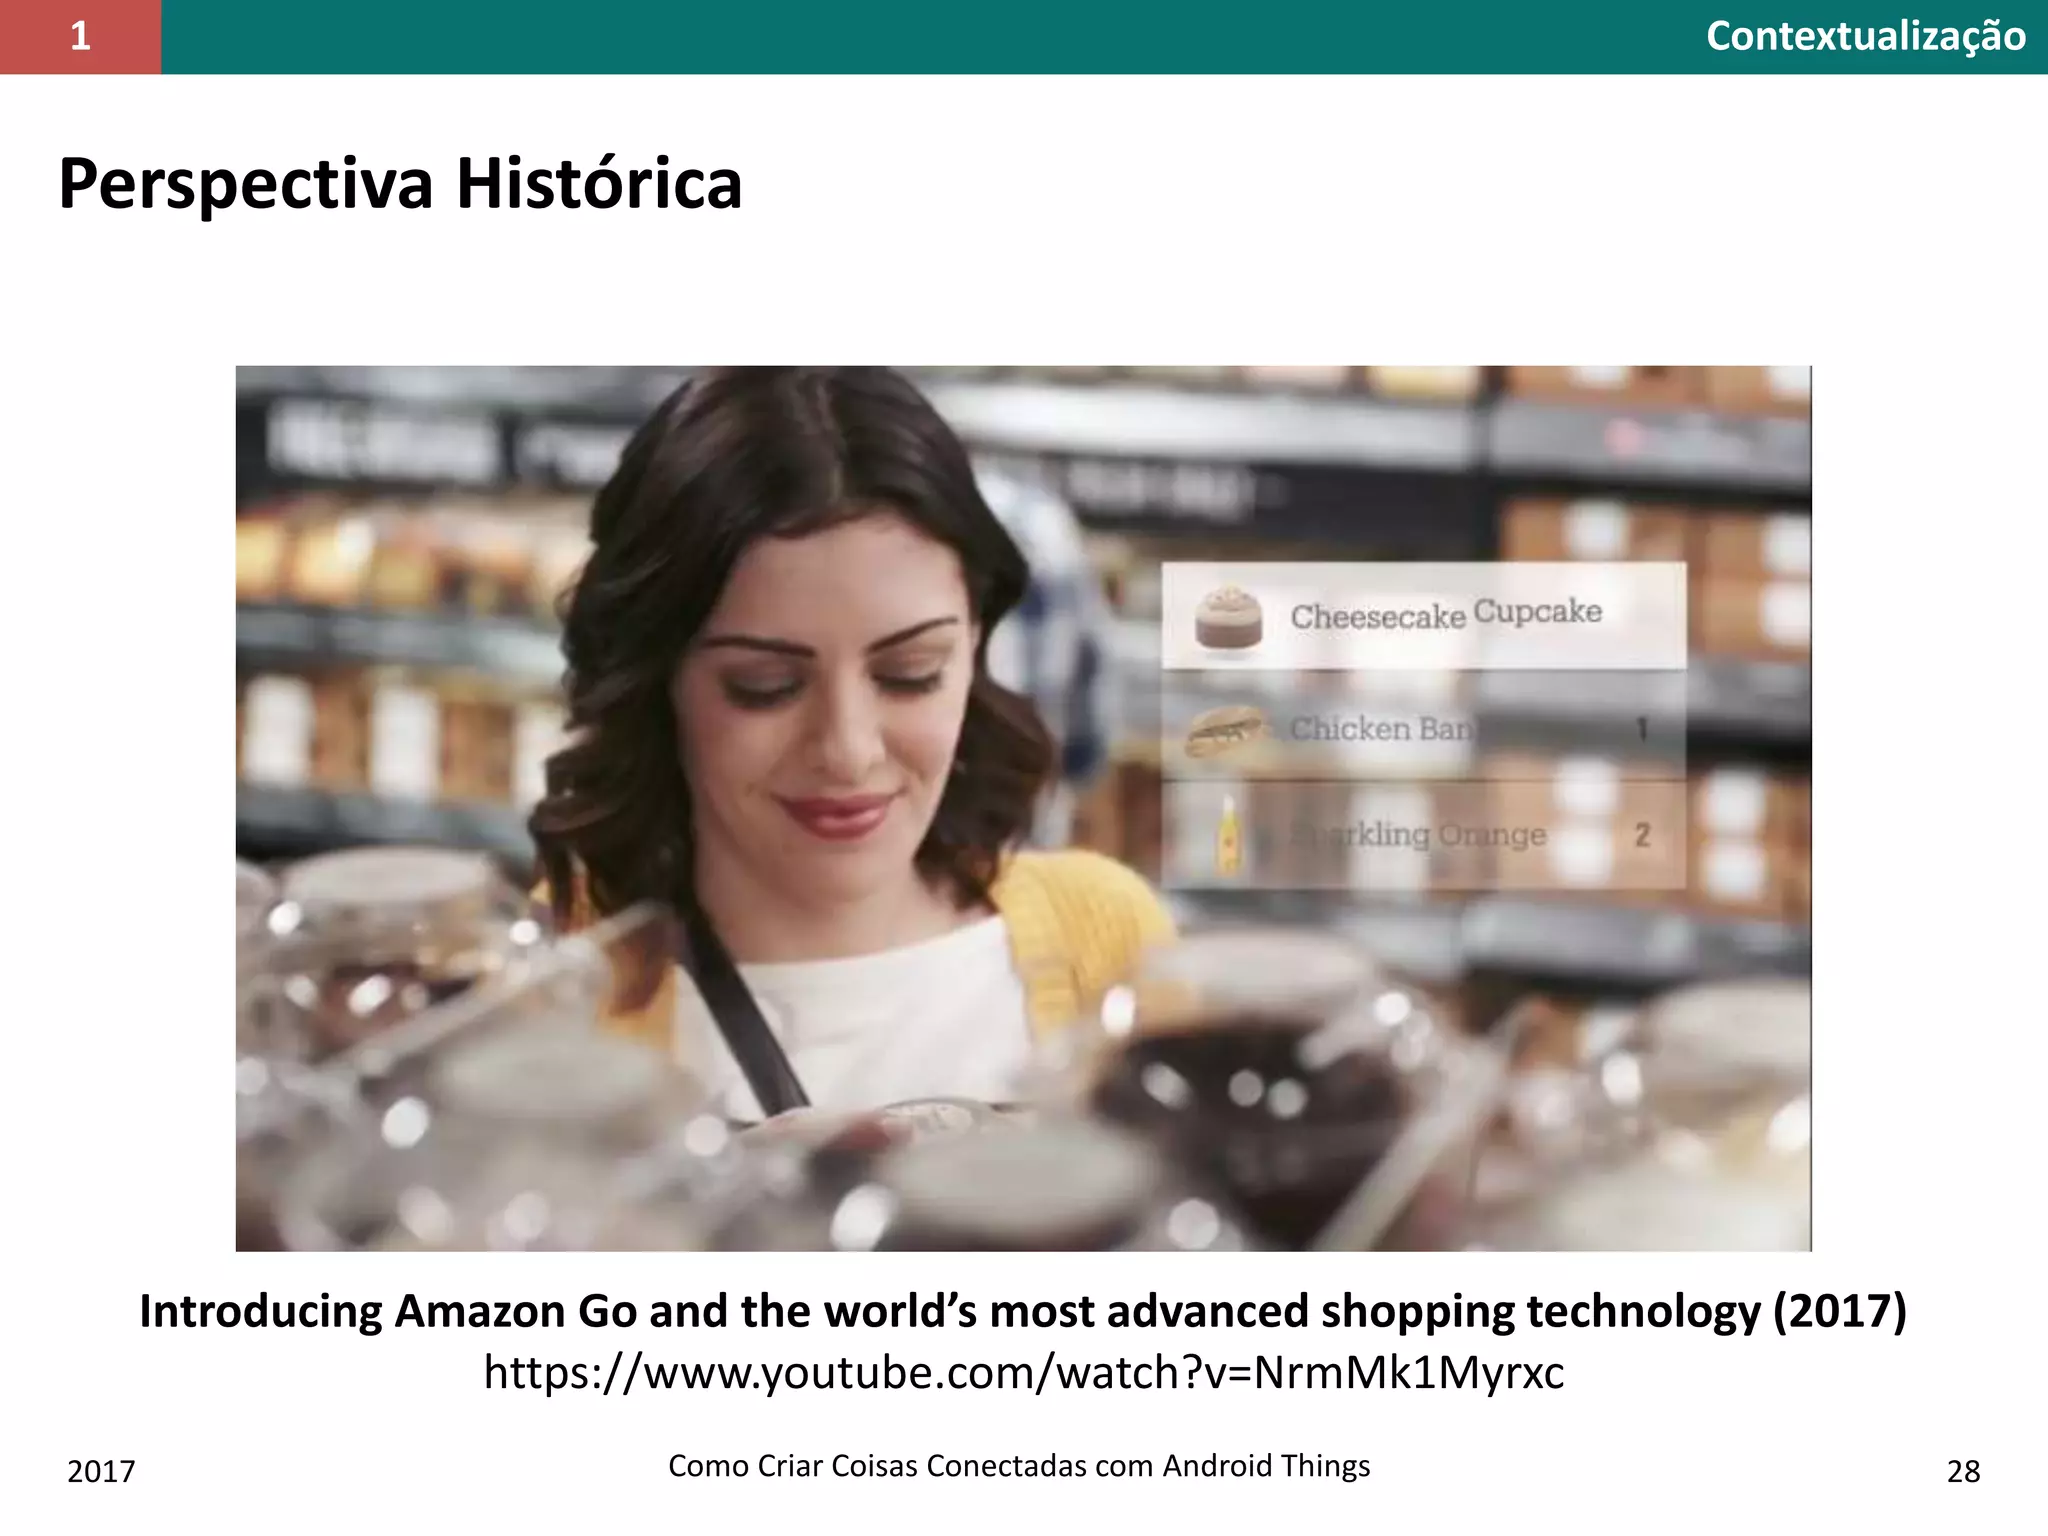This screenshot has width=2048, height=1536.
Task: Click the 'Chicken Ban' row text
Action: (1381, 728)
